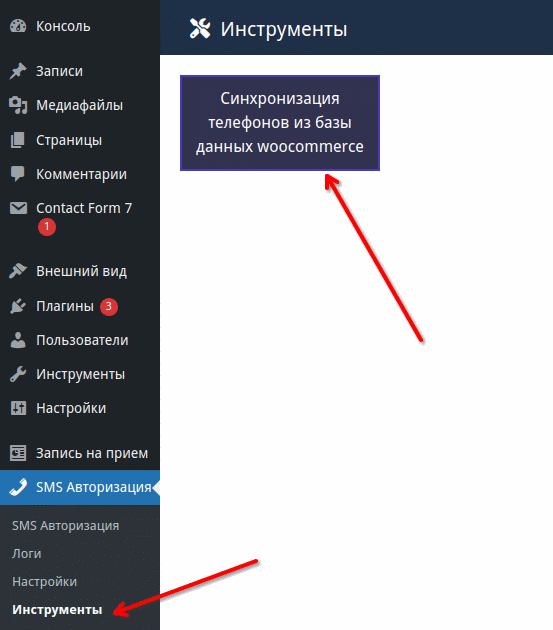
Task: Click the Консоль dashboard gauge icon
Action: [x=18, y=26]
